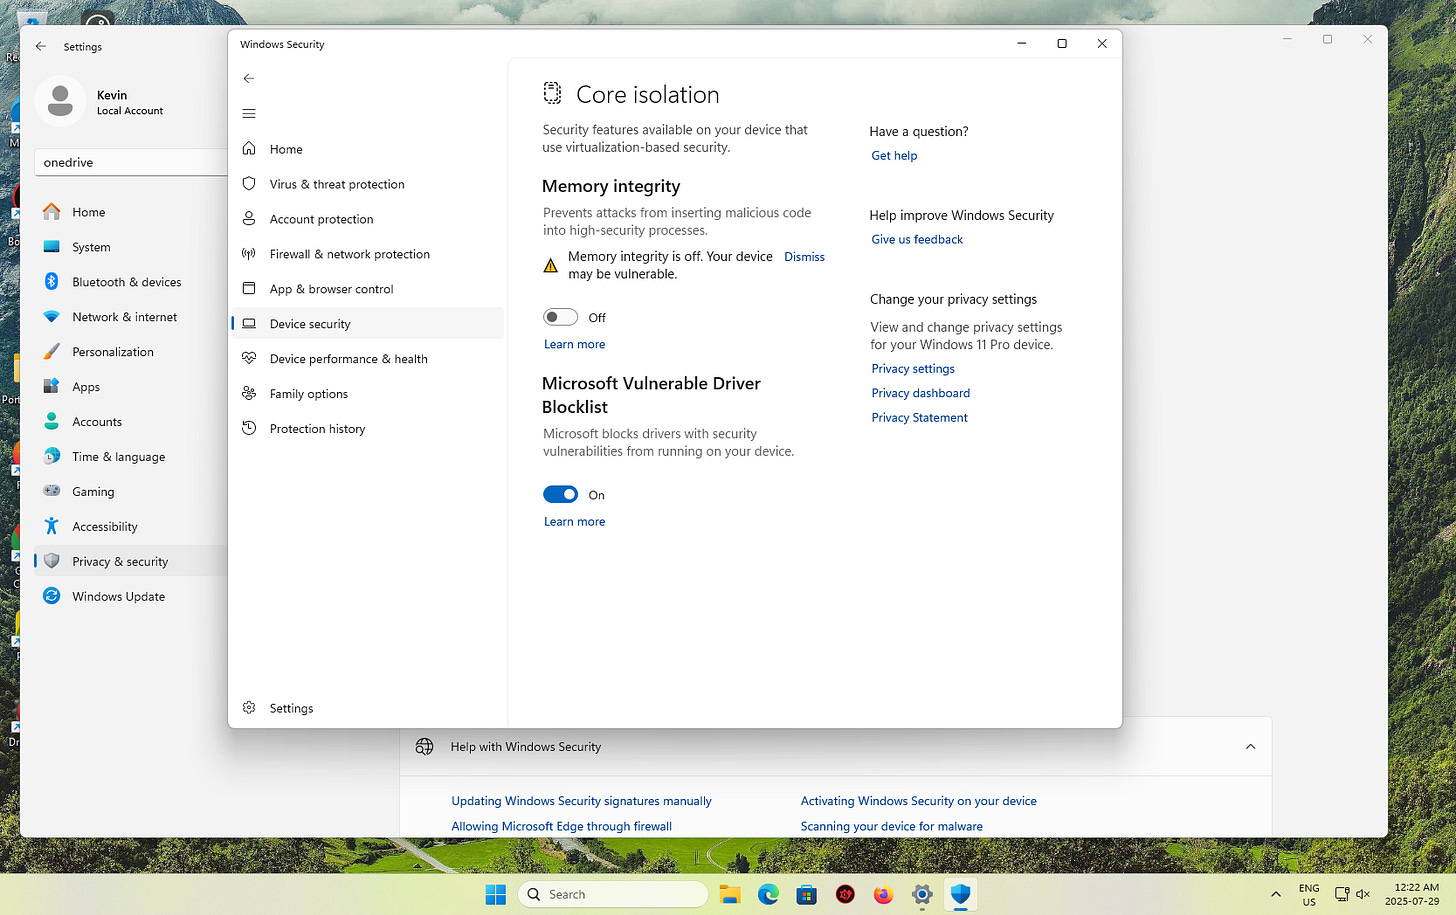Click the memory integrity warning triangle icon
Image resolution: width=1456 pixels, height=915 pixels.
tap(550, 265)
